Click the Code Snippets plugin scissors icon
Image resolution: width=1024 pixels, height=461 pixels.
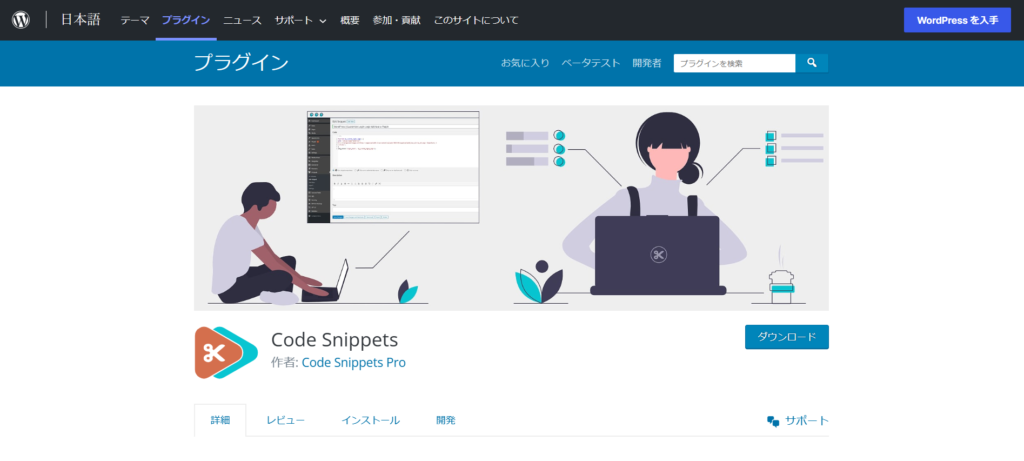pyautogui.click(x=227, y=353)
